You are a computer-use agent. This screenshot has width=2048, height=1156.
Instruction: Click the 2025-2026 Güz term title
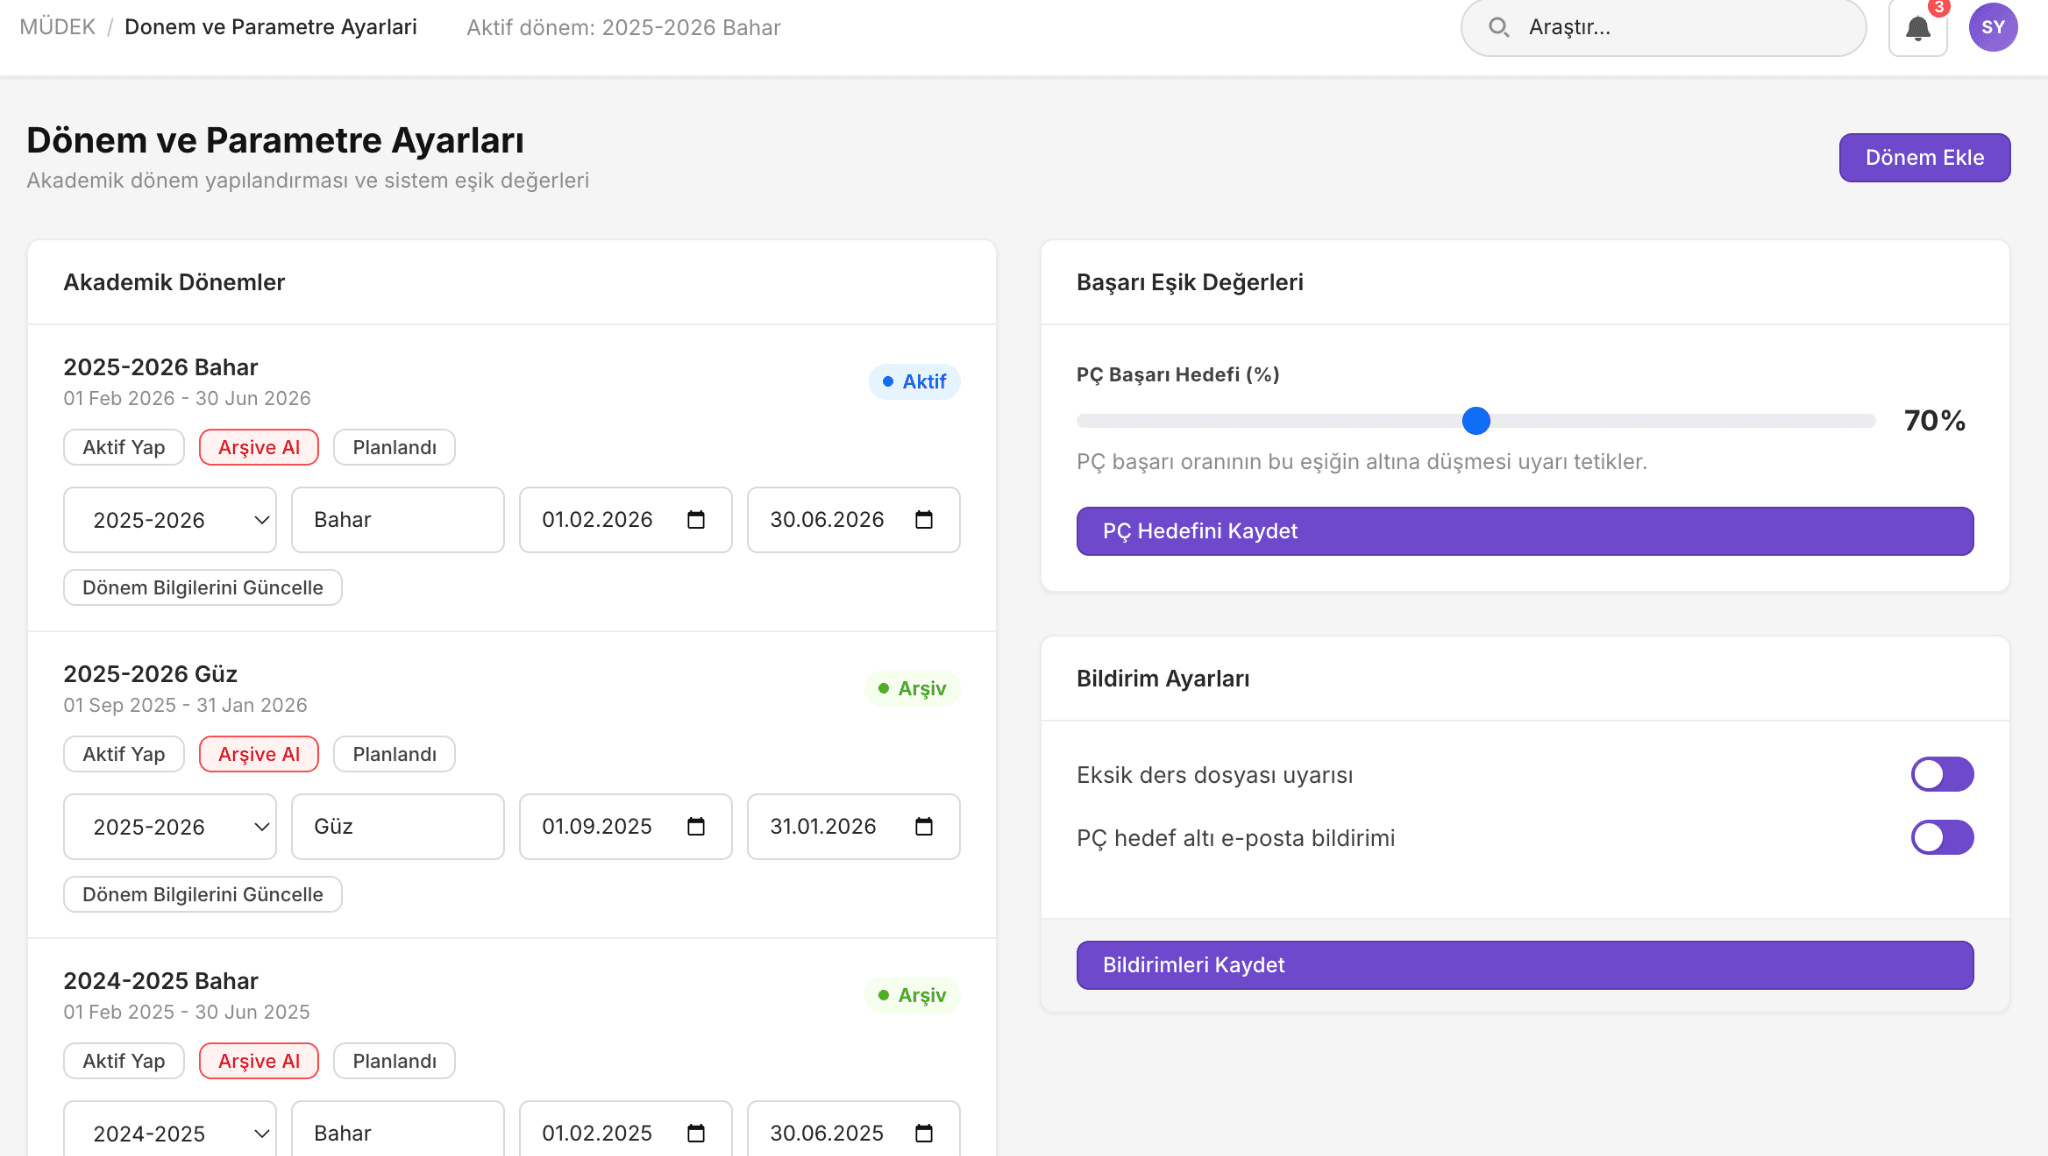pos(150,674)
